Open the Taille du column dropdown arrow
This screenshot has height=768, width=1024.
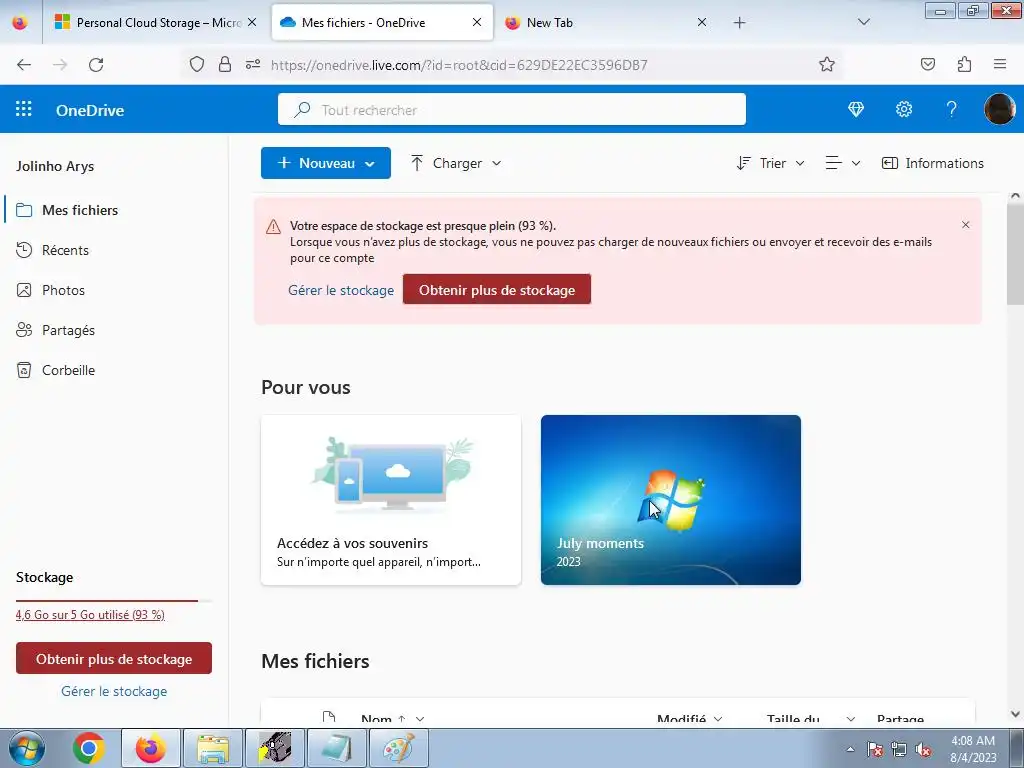coord(850,719)
